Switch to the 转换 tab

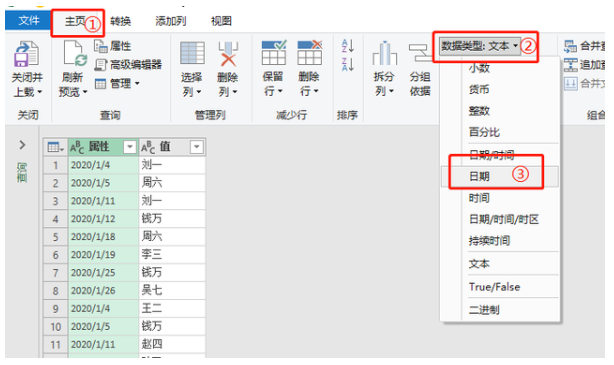(x=121, y=21)
